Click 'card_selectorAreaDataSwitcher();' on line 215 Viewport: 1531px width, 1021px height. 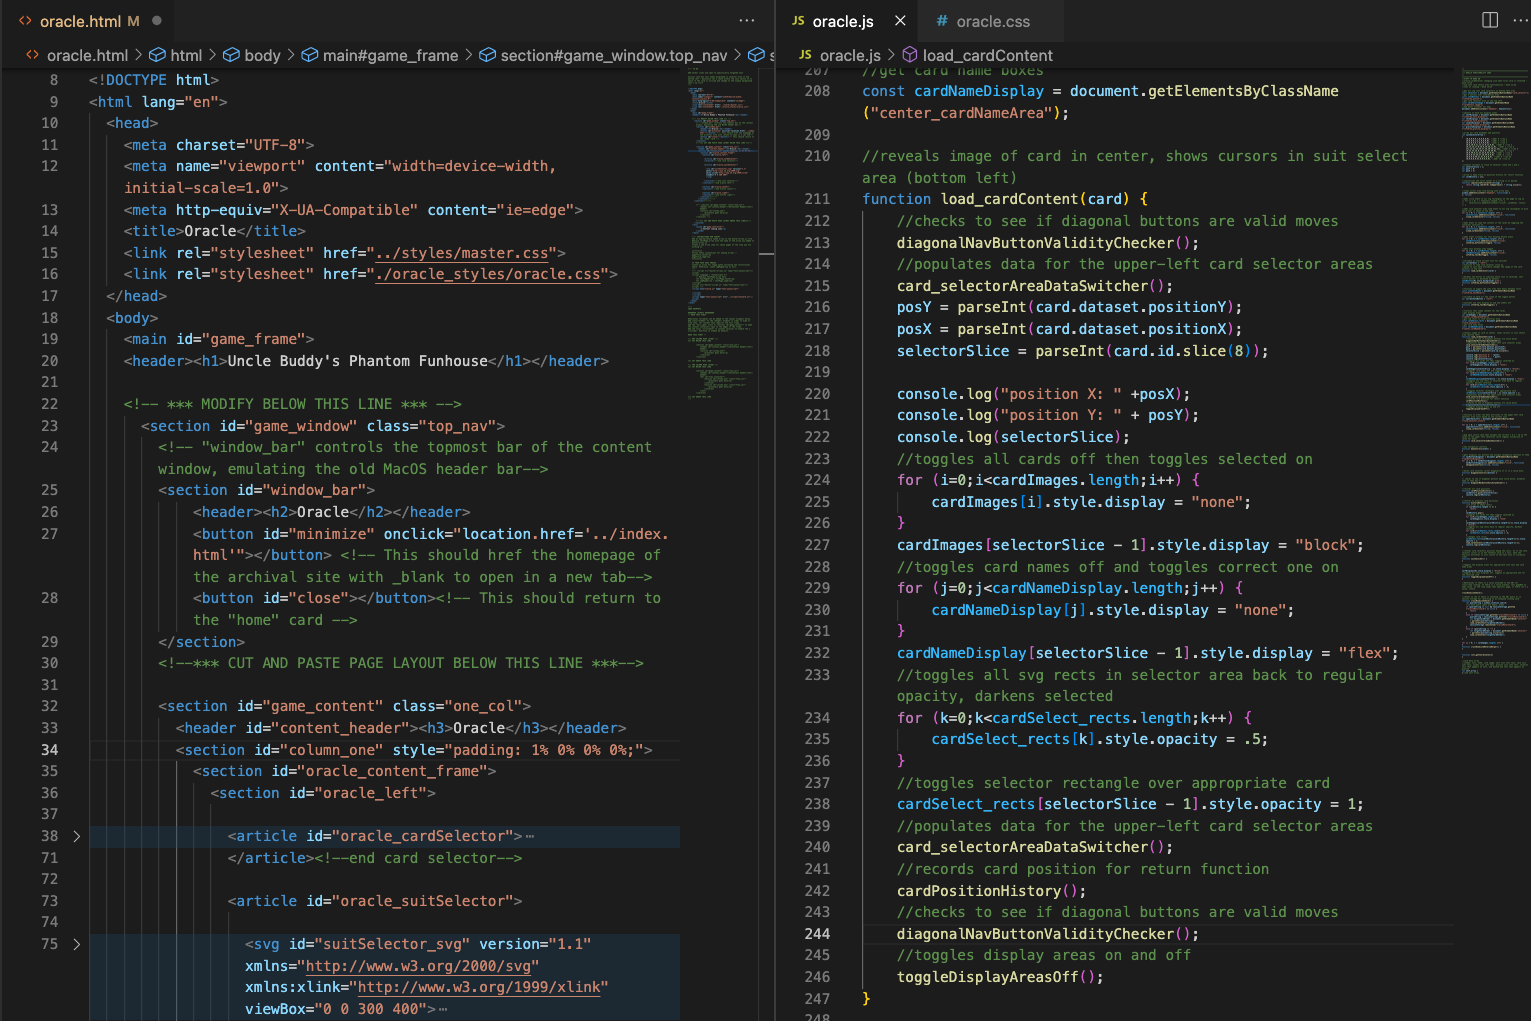(1035, 286)
